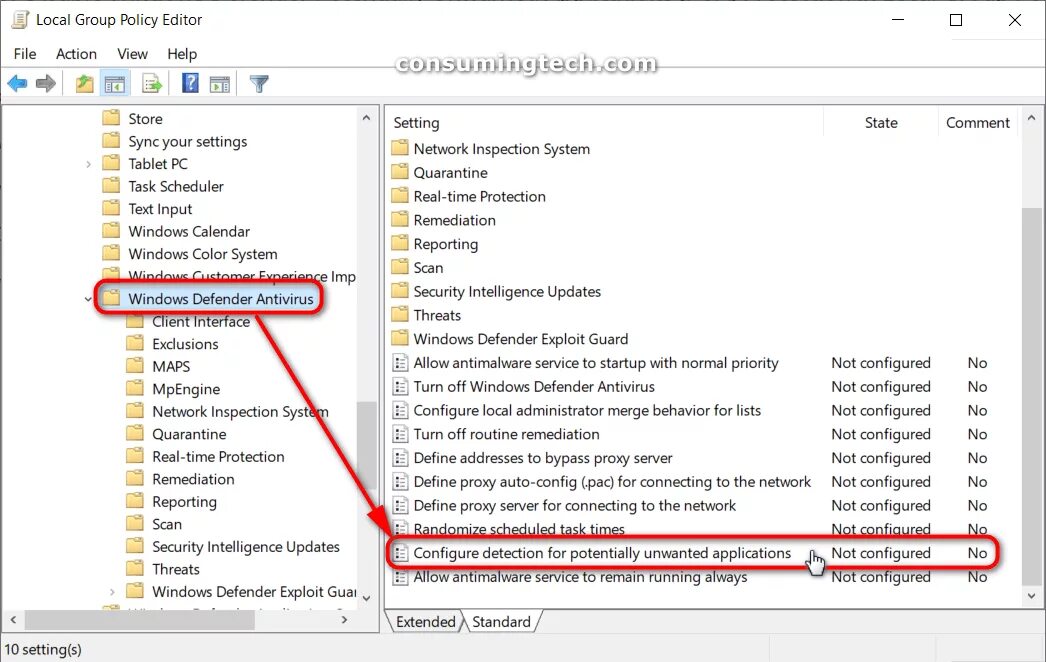Select Allow antimalware service to remain running
The width and height of the screenshot is (1046, 662).
pos(580,577)
